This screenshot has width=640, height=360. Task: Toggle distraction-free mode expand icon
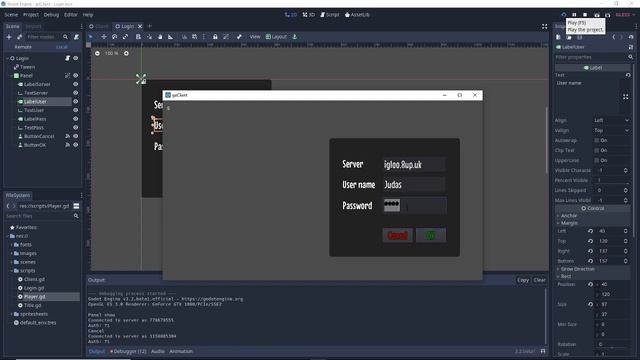pyautogui.click(x=544, y=27)
